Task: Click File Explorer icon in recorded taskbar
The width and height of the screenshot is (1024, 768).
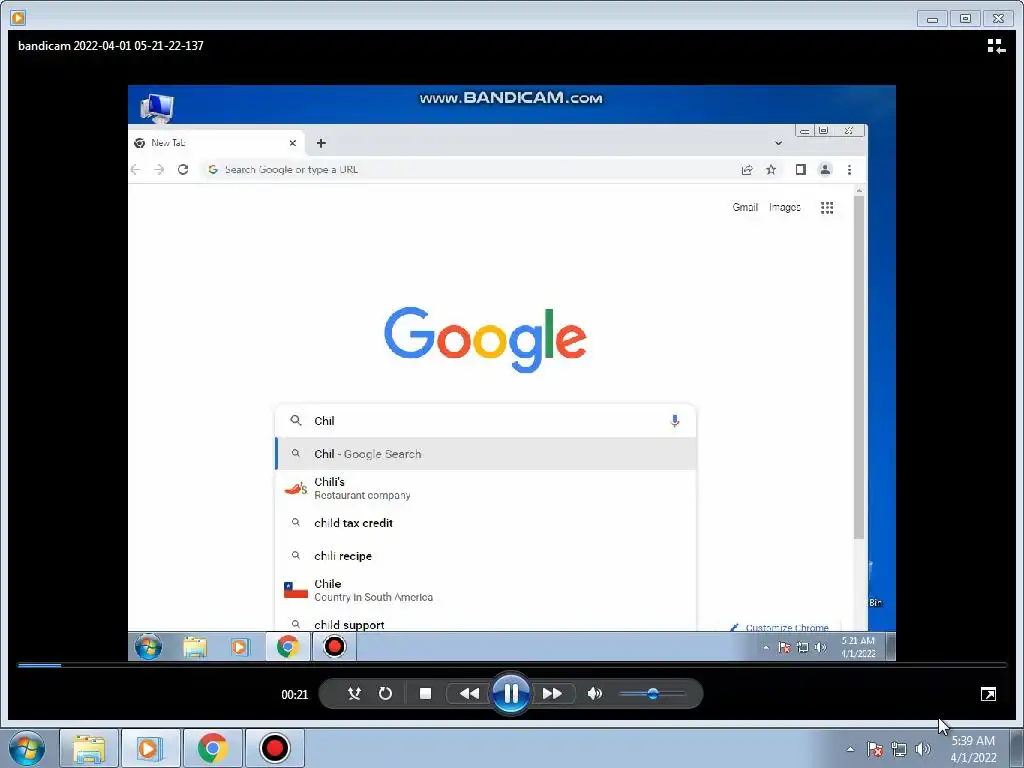Action: (x=195, y=647)
